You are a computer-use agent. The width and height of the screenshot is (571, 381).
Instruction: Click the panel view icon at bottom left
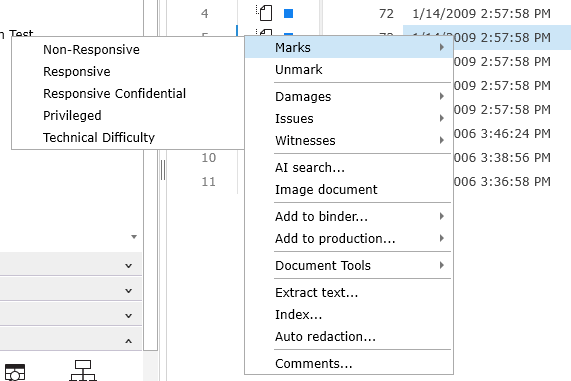click(15, 372)
